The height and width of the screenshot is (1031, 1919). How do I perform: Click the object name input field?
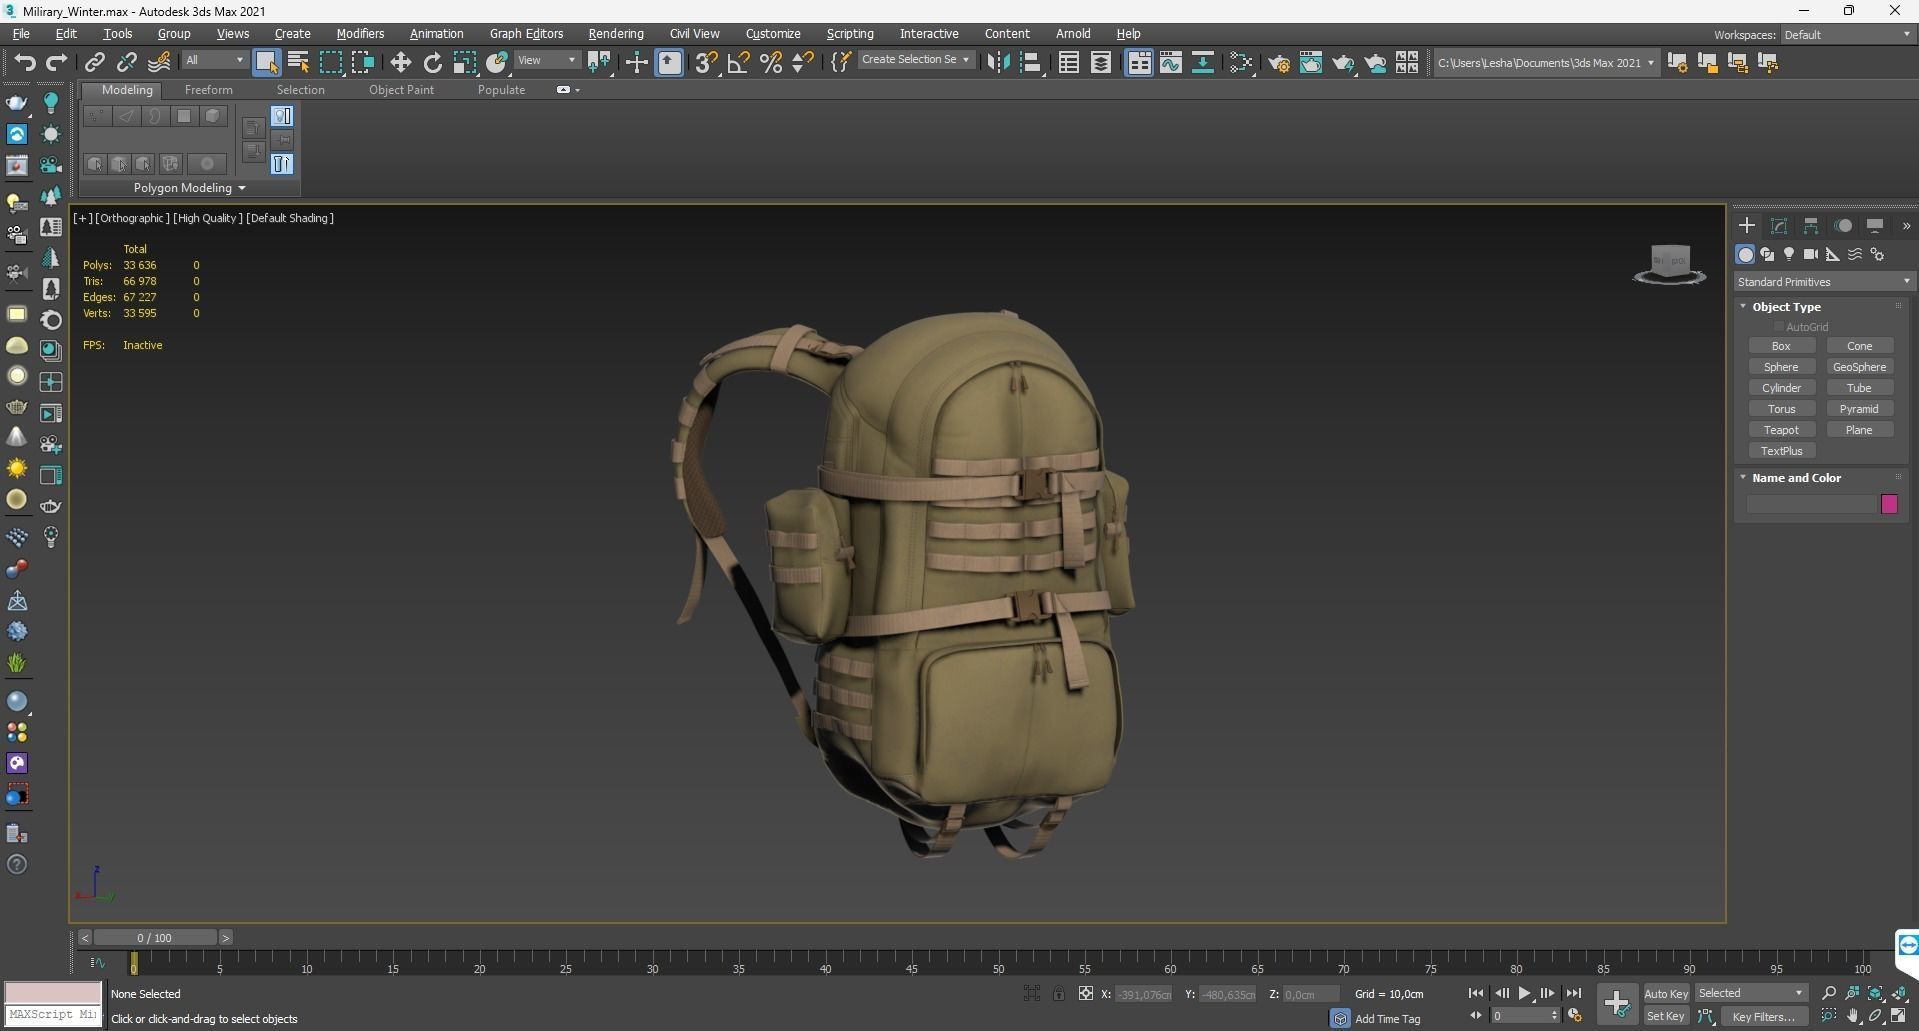1811,504
